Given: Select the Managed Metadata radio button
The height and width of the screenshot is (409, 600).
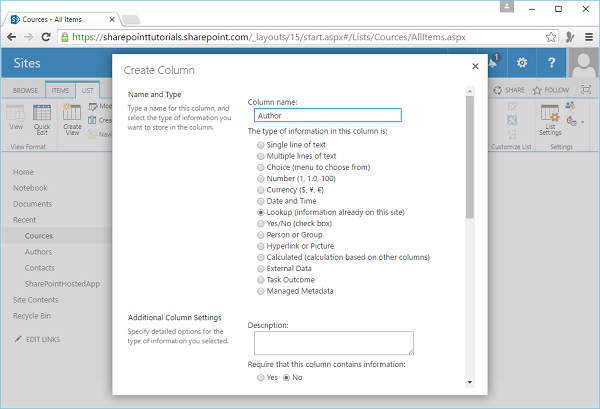Looking at the screenshot, I should 261,291.
